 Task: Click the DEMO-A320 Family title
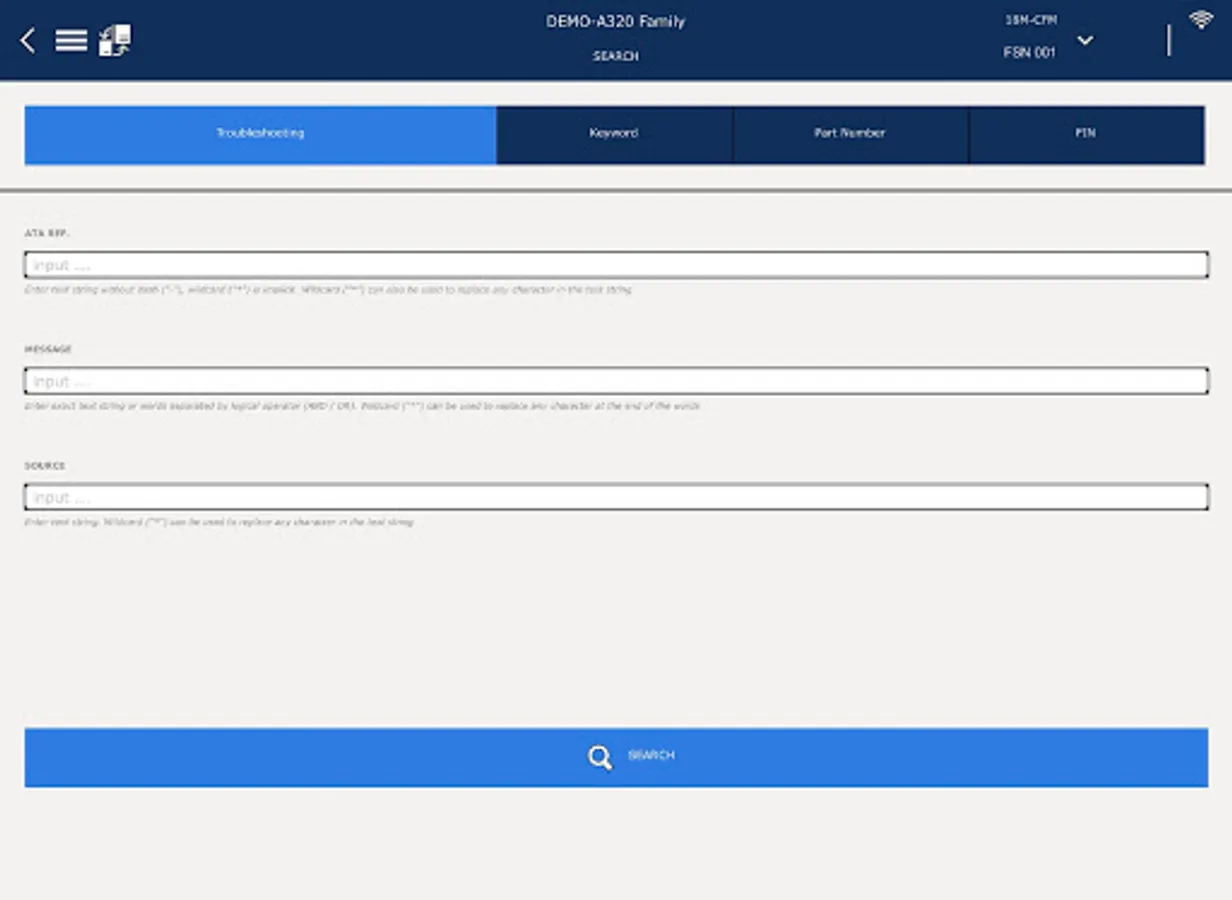pyautogui.click(x=615, y=21)
